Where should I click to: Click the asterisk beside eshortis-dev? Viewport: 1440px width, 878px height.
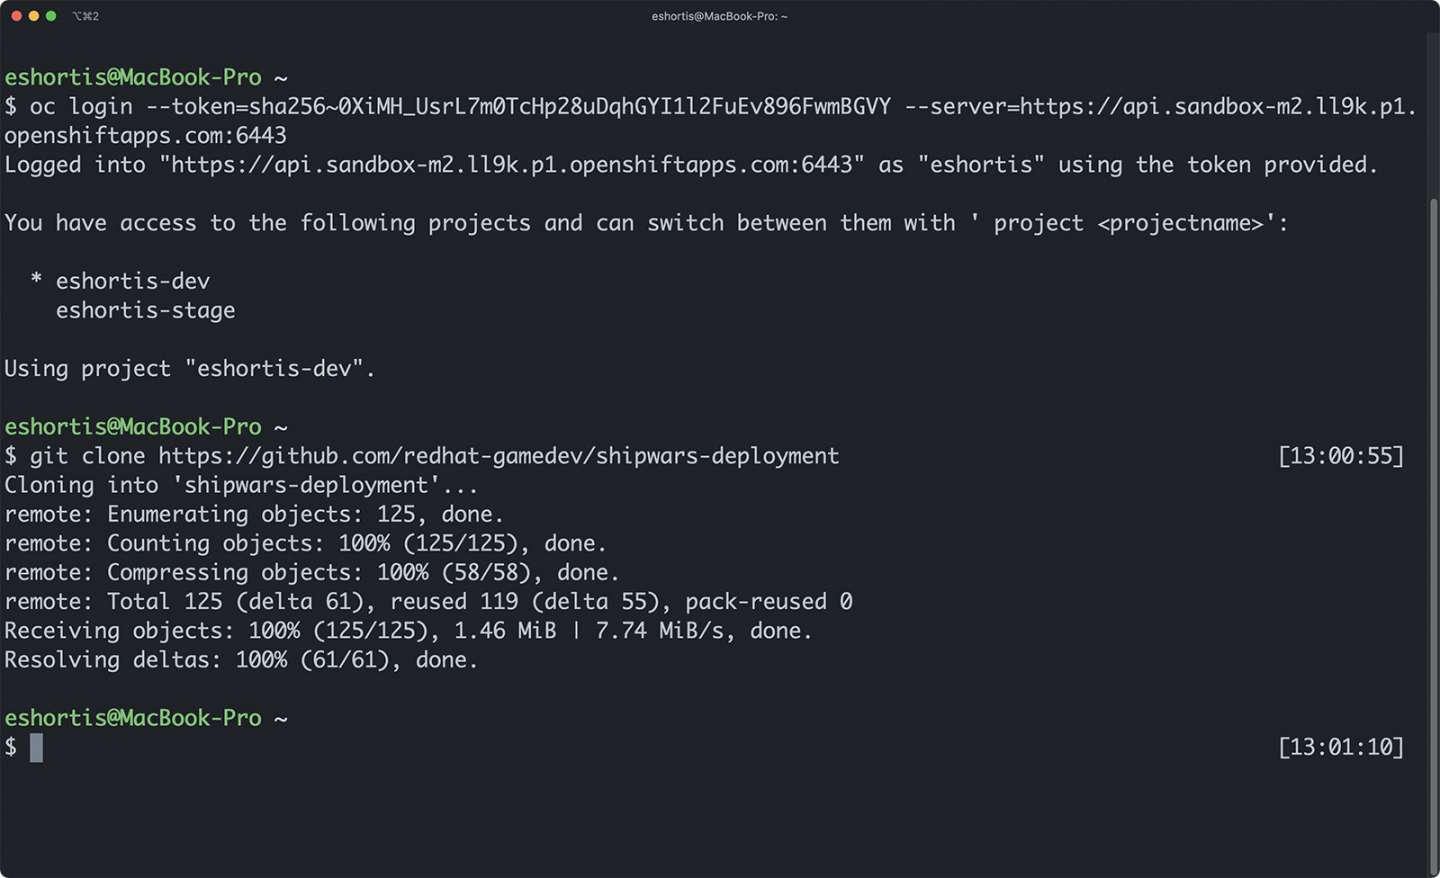(36, 279)
